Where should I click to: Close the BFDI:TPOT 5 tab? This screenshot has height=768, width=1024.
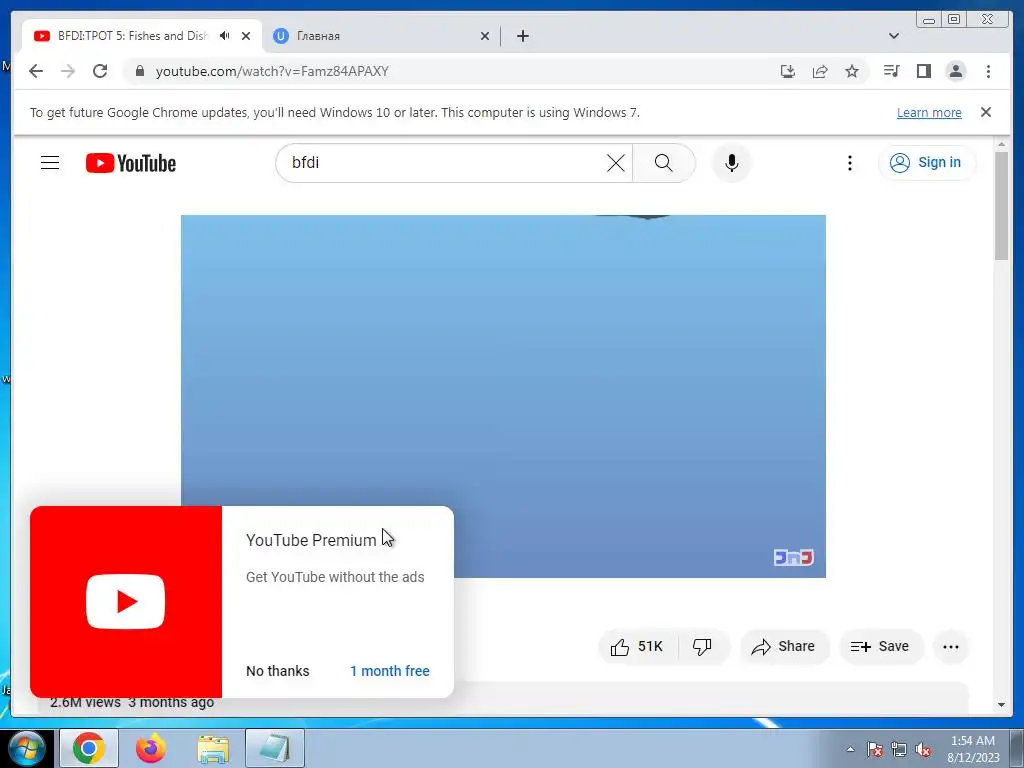pos(246,36)
